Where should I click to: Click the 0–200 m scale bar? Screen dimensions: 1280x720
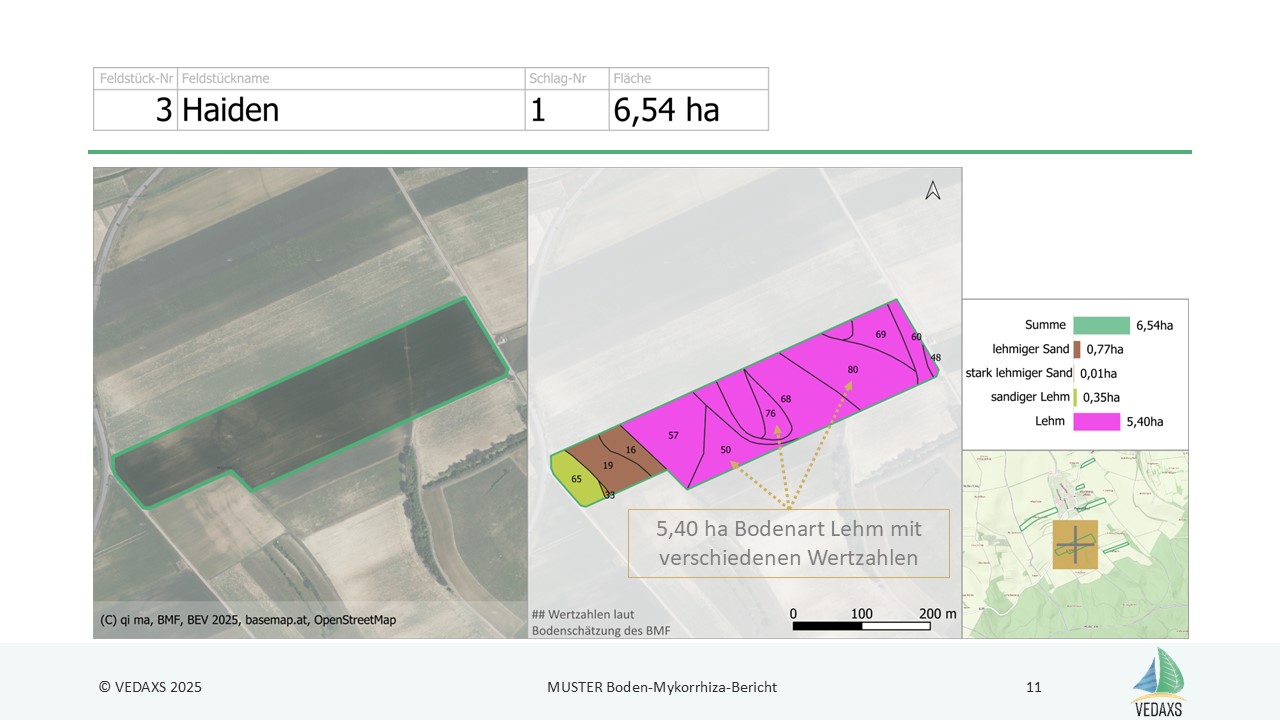[861, 626]
